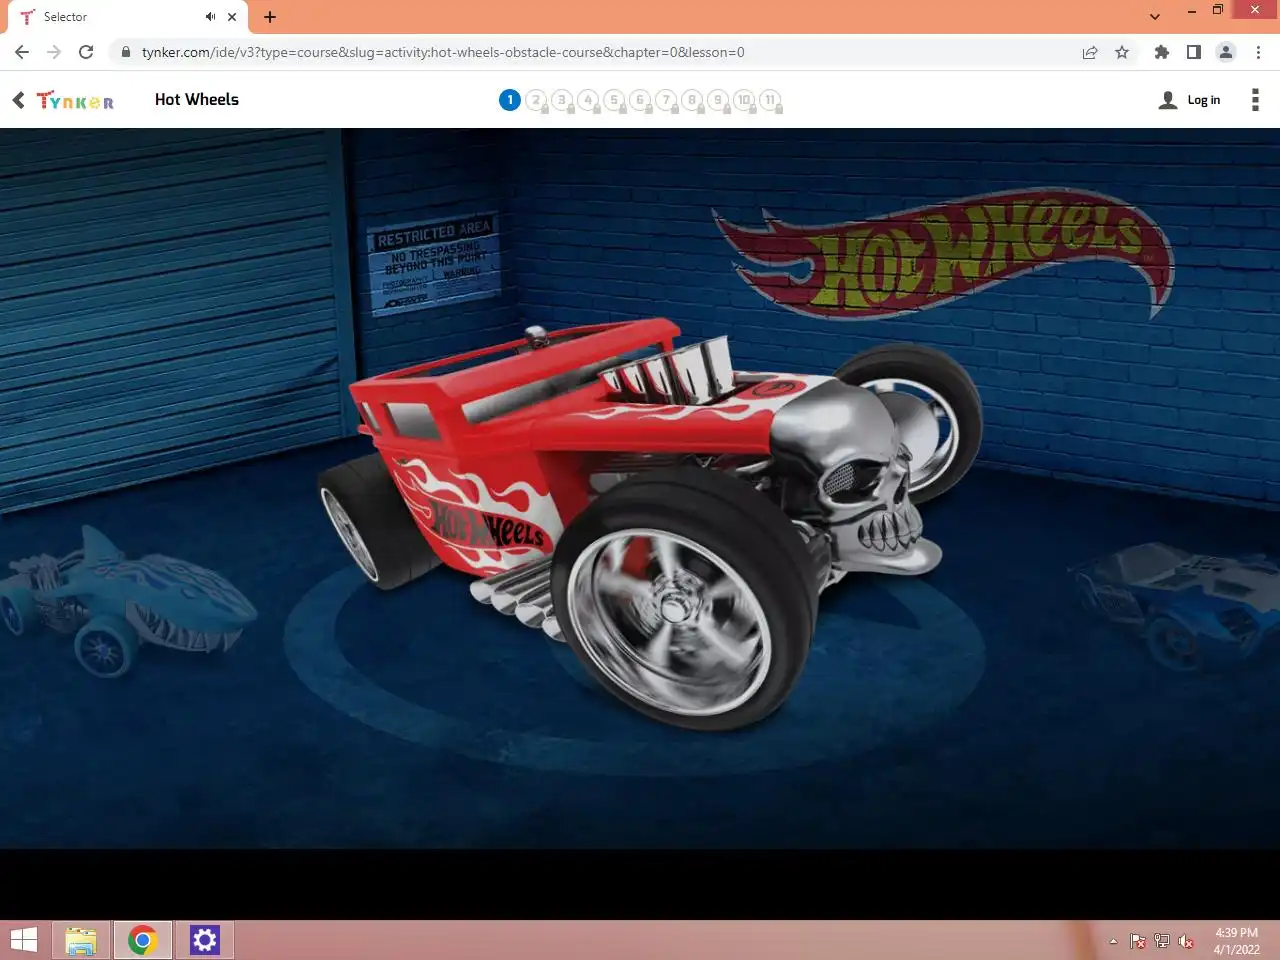Open Action Center flag icon

pos(1138,941)
